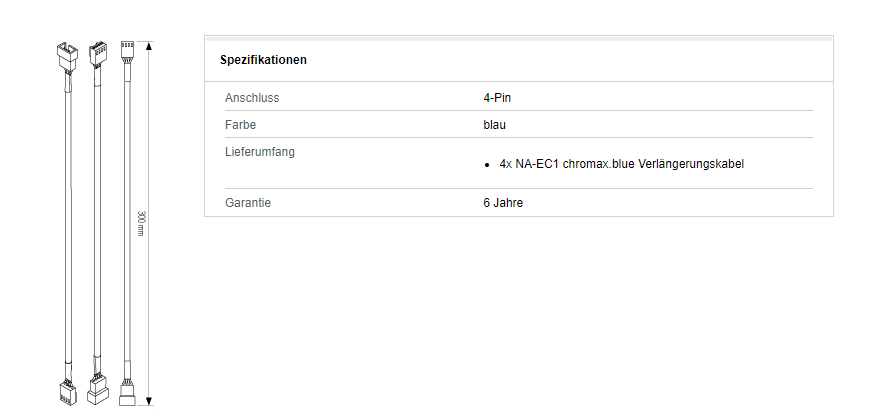This screenshot has width=882, height=418.
Task: Select the Garantie label
Action: pyautogui.click(x=248, y=203)
